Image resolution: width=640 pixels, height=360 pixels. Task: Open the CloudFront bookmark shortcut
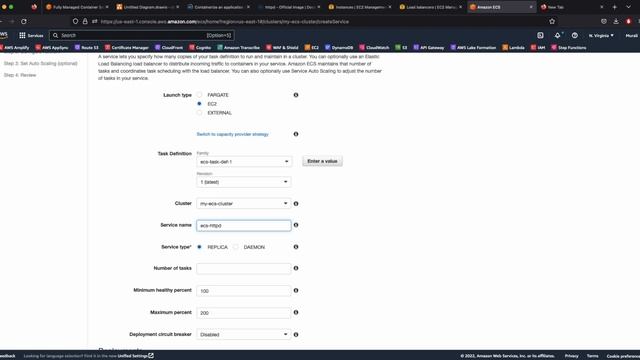(x=169, y=48)
